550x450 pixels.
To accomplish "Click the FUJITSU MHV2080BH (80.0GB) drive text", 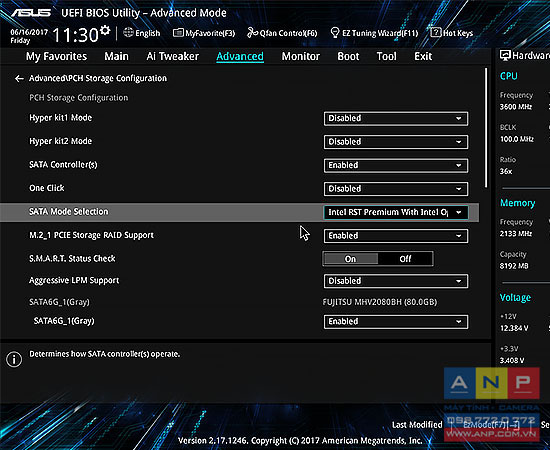I will pos(380,302).
